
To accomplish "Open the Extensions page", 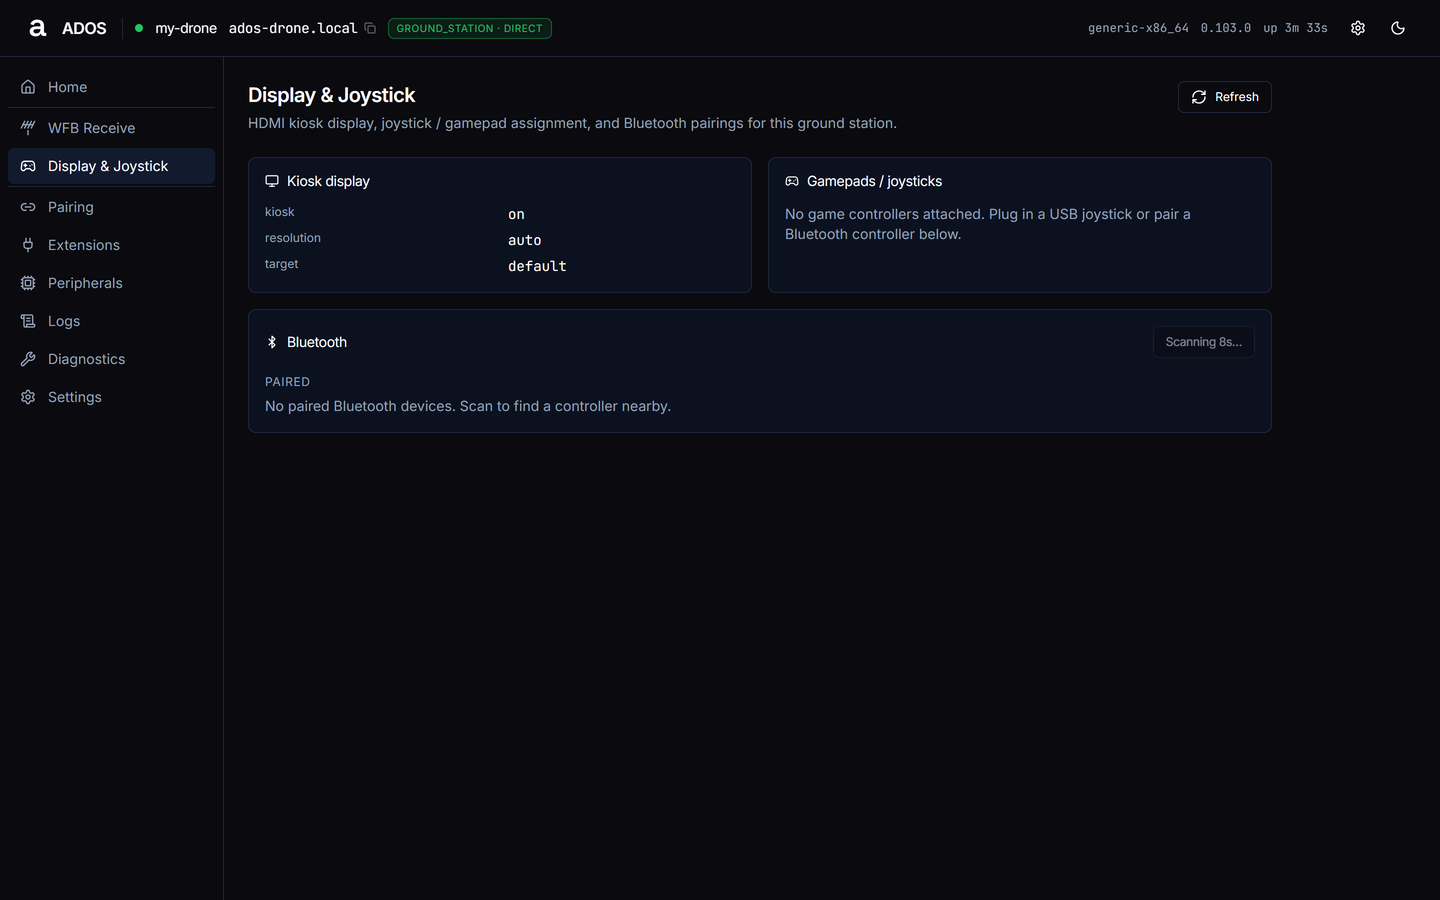I will click(111, 245).
